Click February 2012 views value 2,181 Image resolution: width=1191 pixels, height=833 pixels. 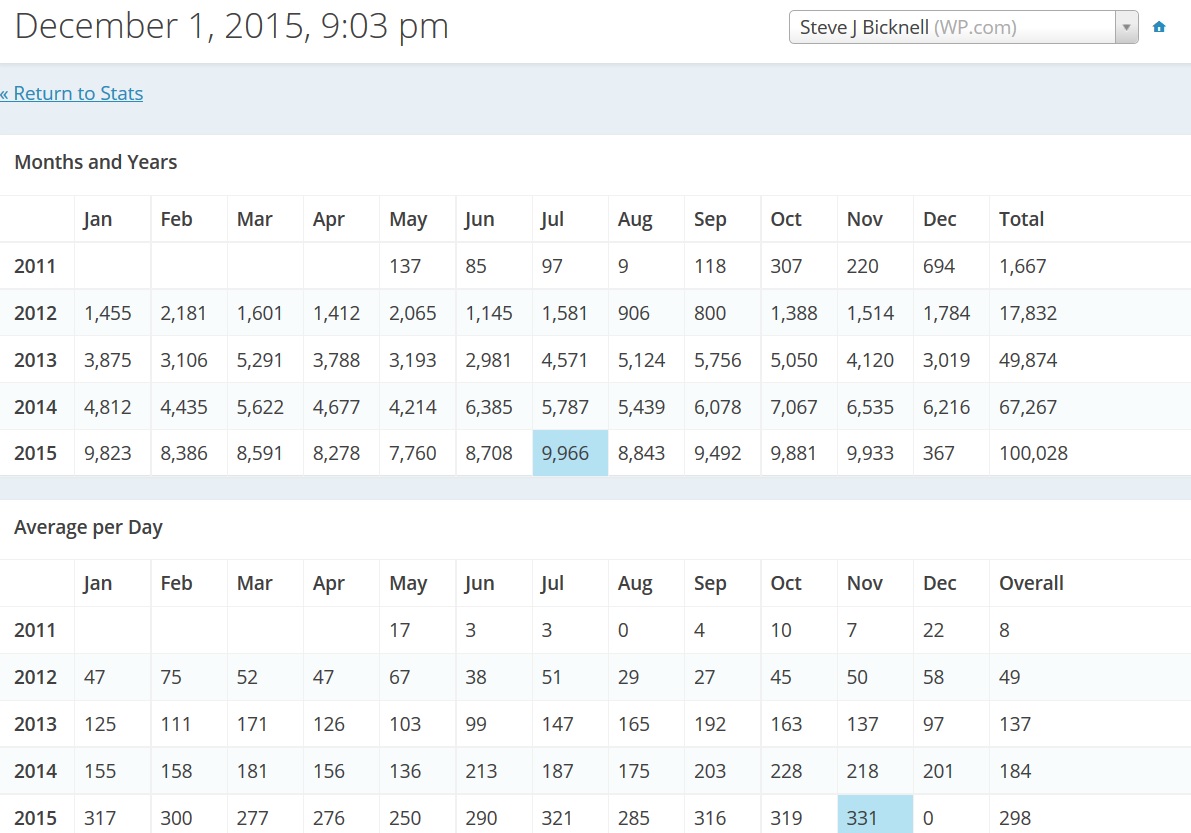pyautogui.click(x=184, y=314)
